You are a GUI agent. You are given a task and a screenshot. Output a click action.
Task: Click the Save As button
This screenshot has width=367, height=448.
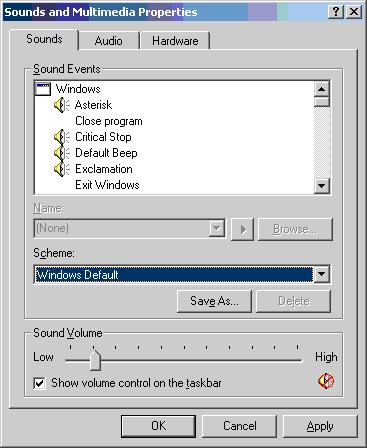[214, 301]
